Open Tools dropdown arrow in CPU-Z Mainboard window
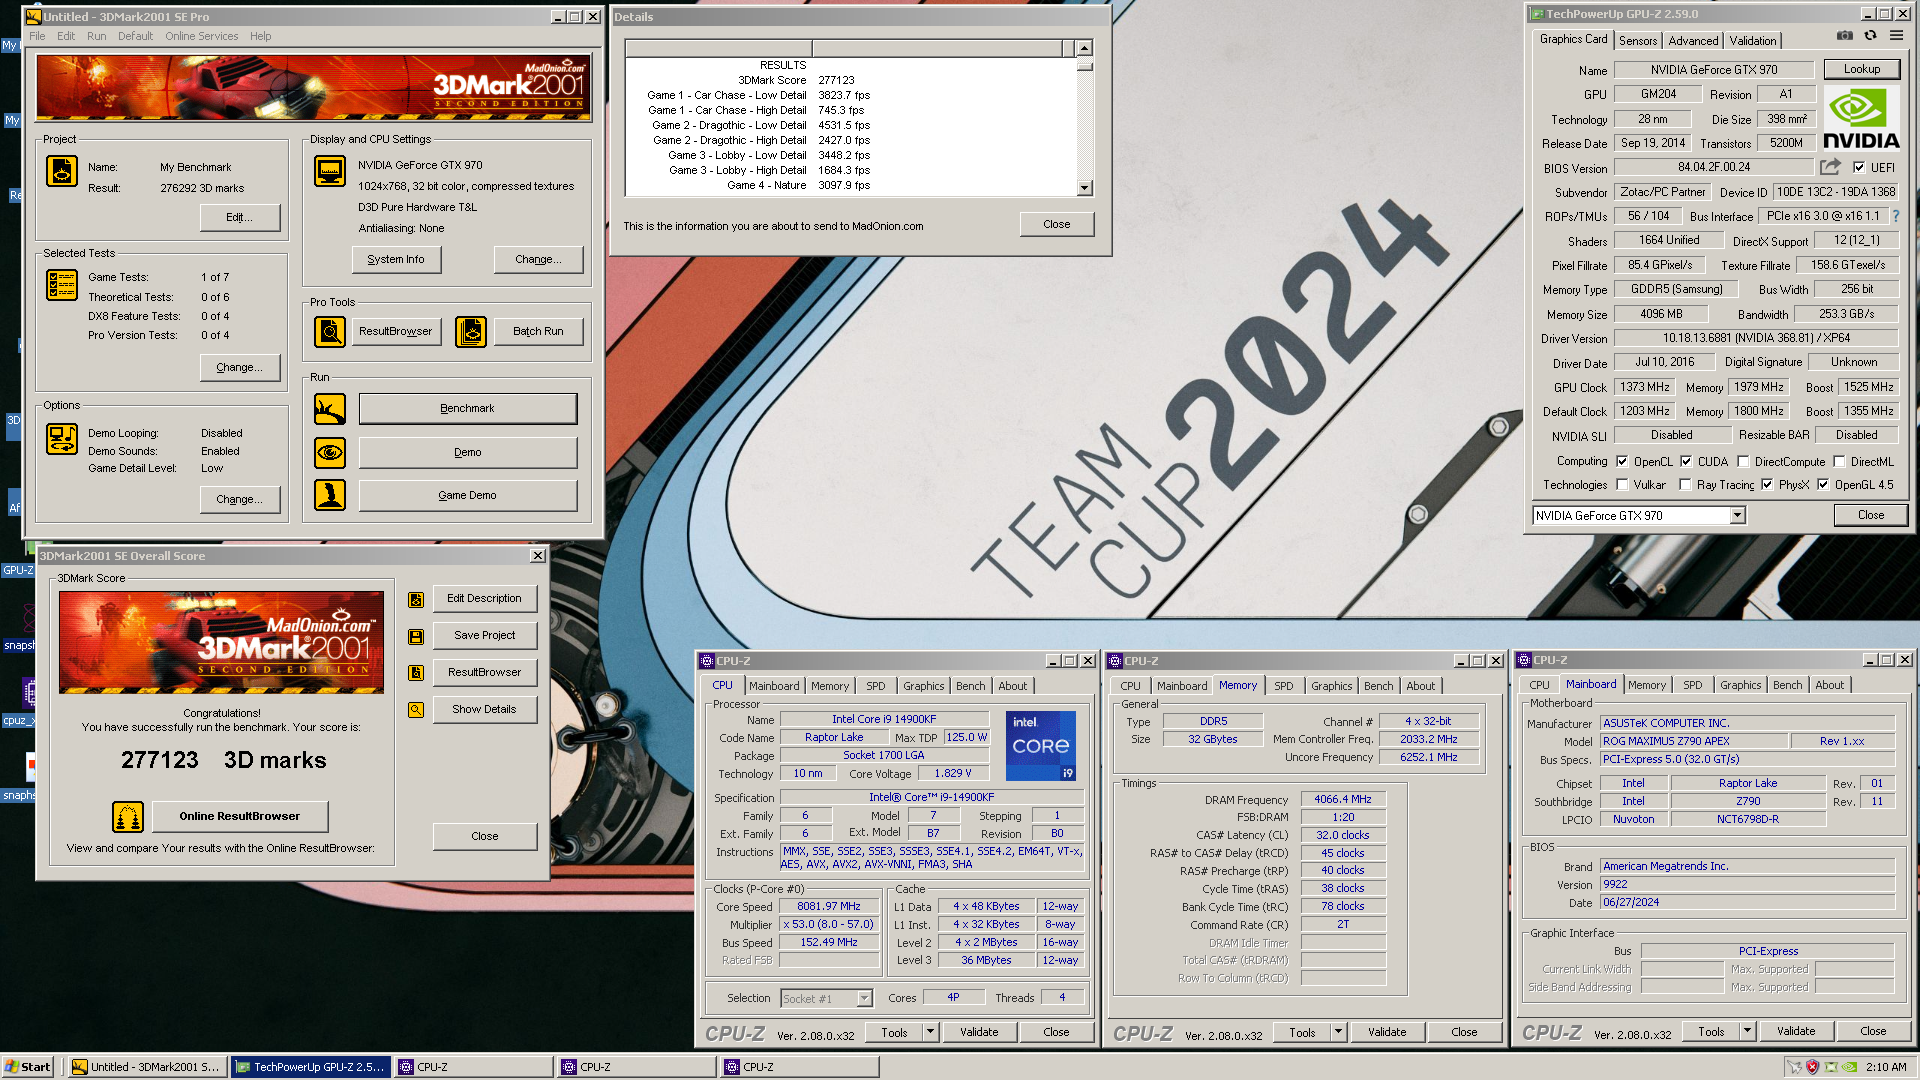1920x1080 pixels. point(1747,1031)
